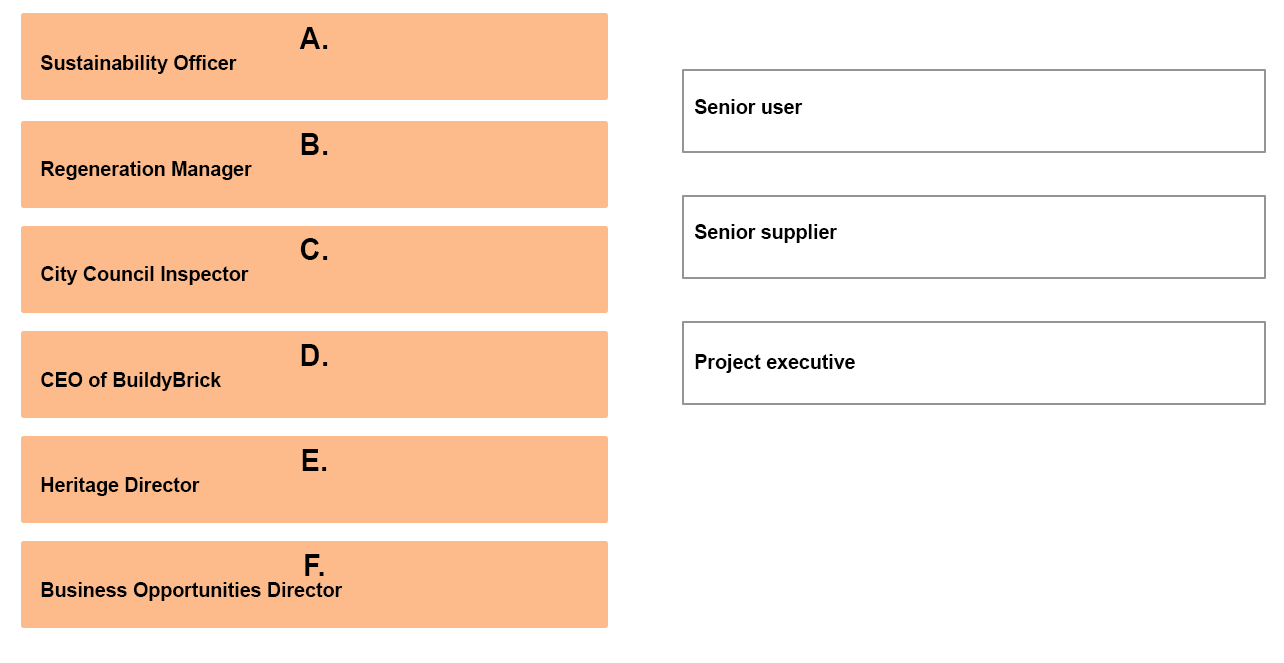This screenshot has width=1284, height=663.
Task: Click the letter F. heading
Action: [314, 566]
